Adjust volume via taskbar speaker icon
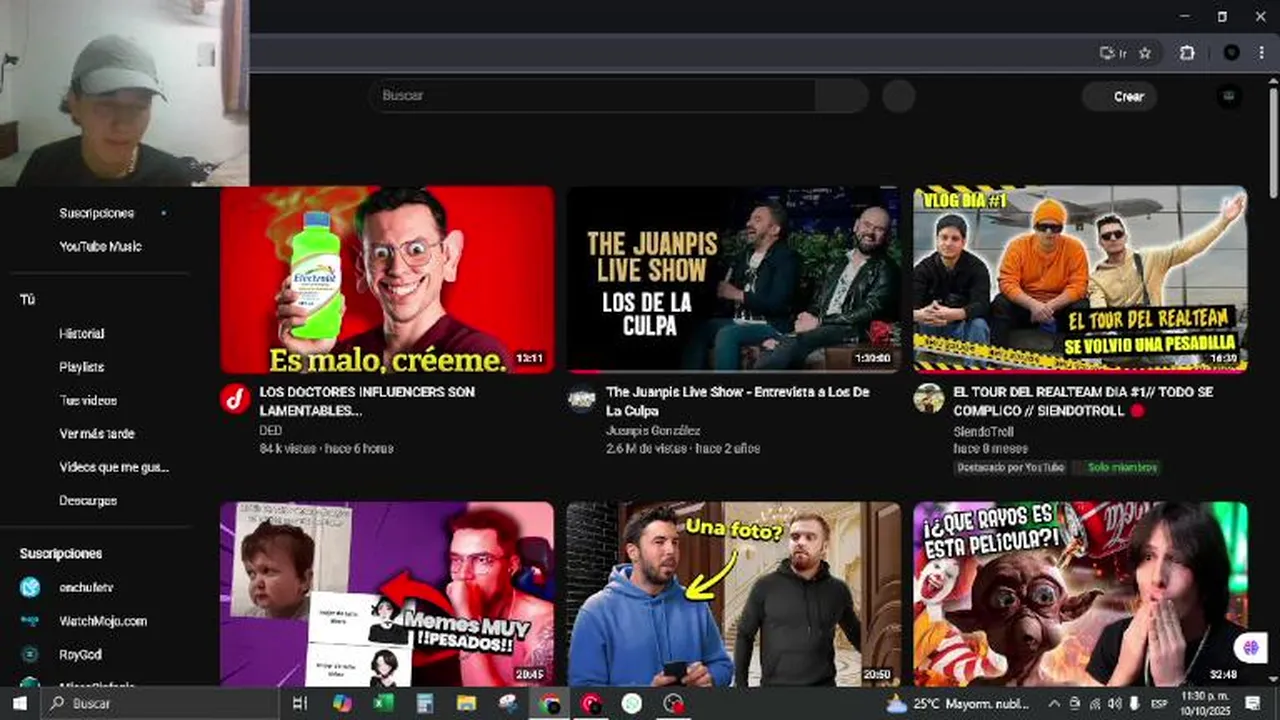The height and width of the screenshot is (720, 1280). tap(1114, 704)
